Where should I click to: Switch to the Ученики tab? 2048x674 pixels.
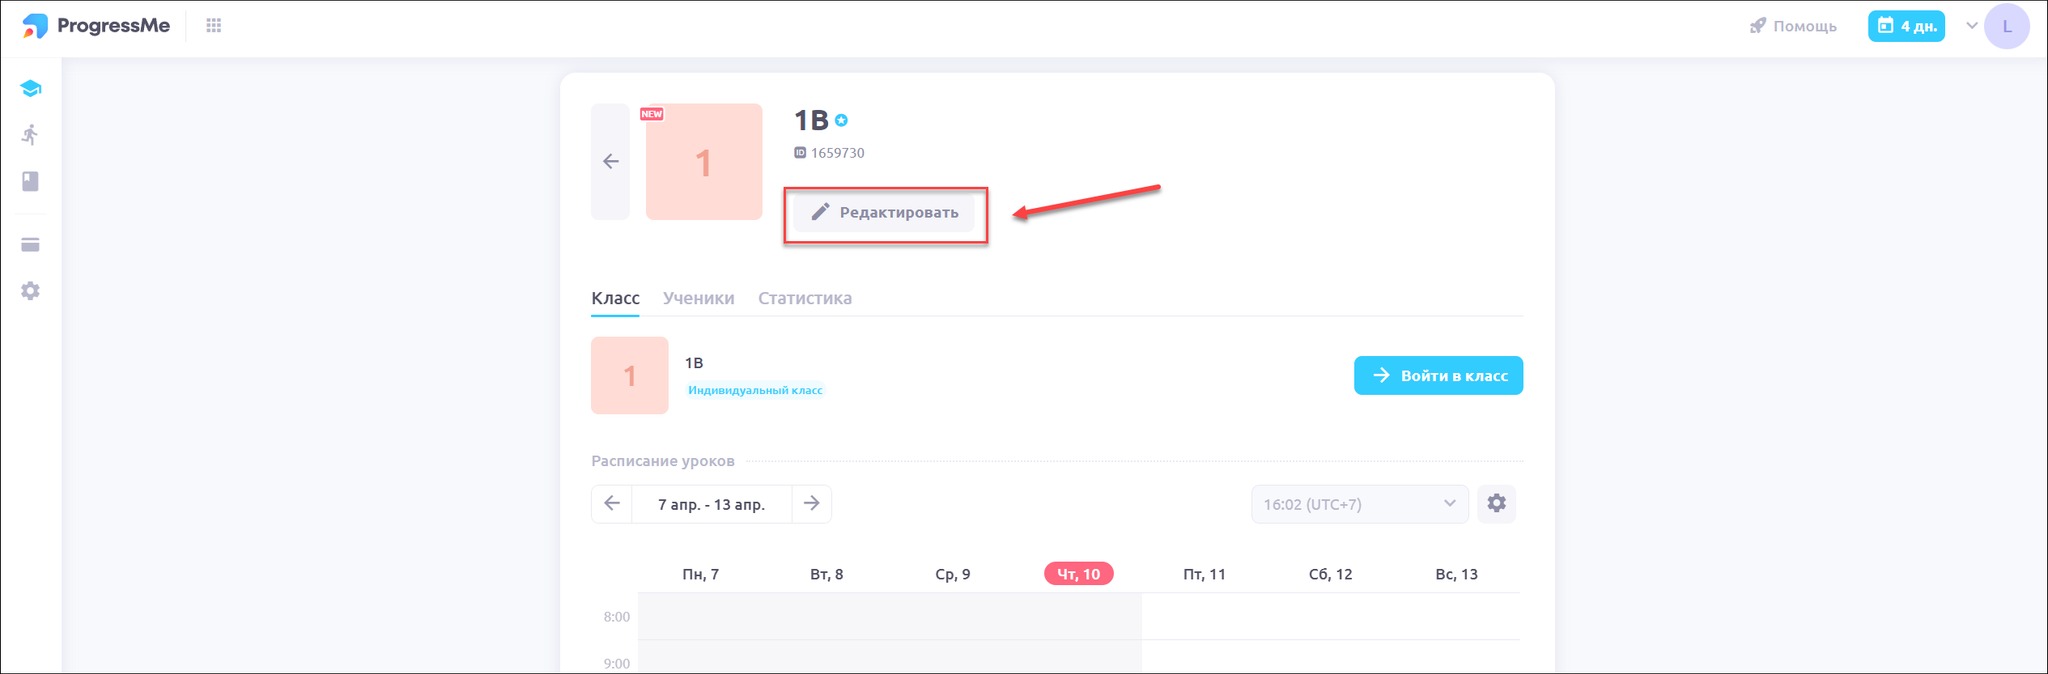pyautogui.click(x=698, y=298)
